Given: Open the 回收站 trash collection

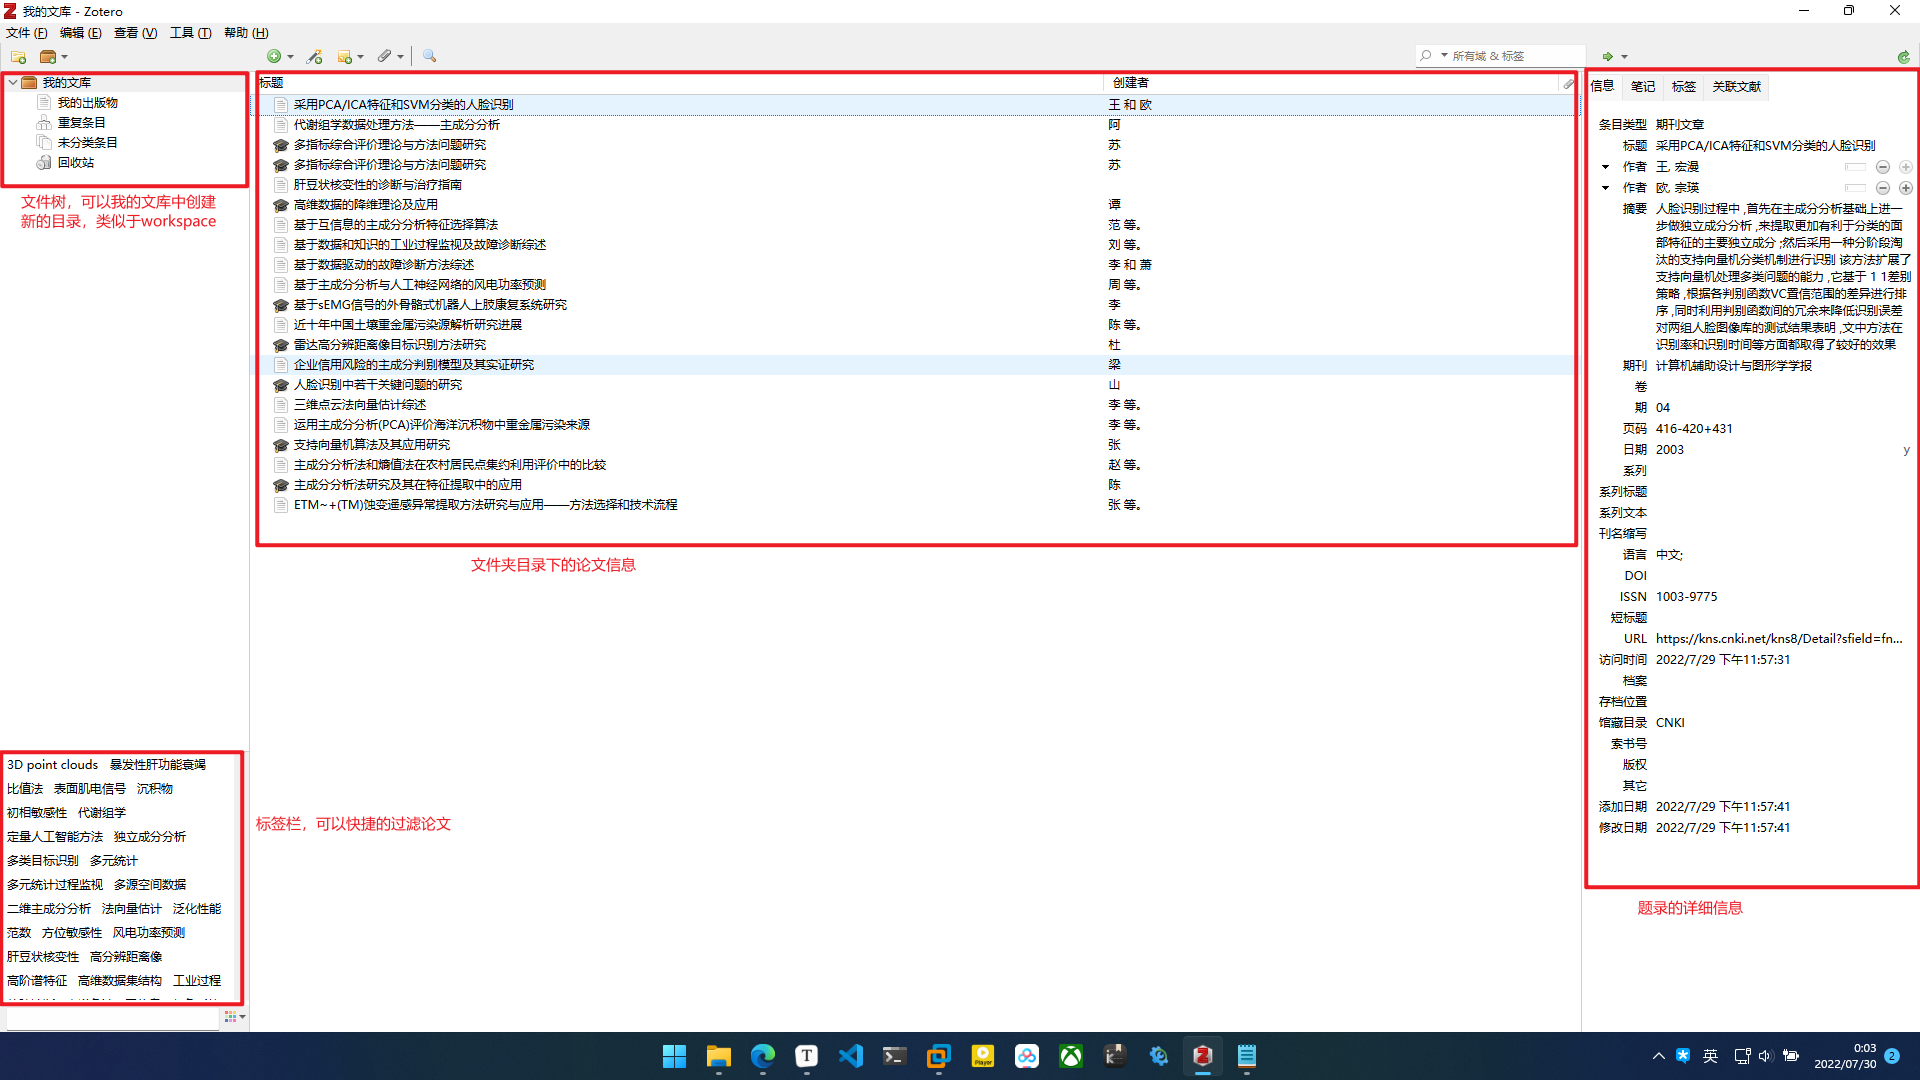Looking at the screenshot, I should [75, 163].
